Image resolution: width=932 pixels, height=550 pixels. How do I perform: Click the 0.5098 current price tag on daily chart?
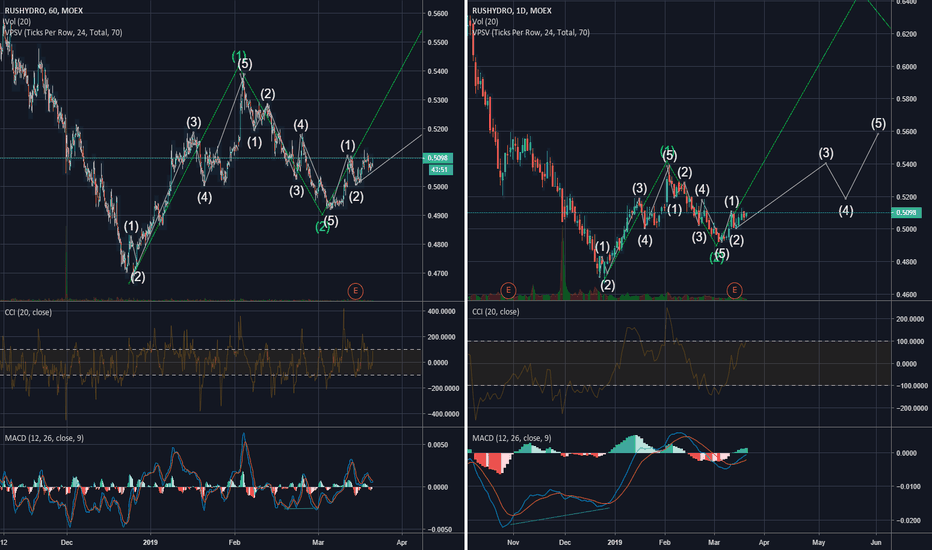[906, 212]
